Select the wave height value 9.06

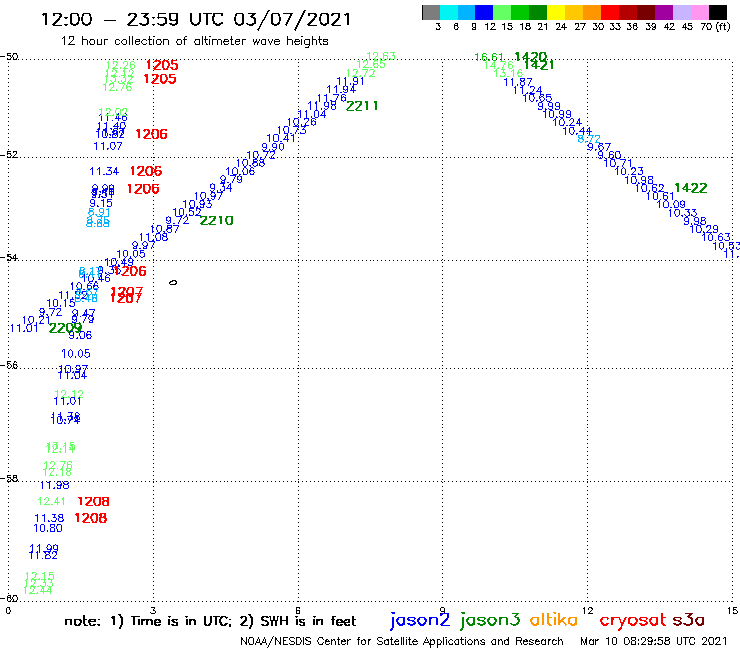tap(80, 335)
